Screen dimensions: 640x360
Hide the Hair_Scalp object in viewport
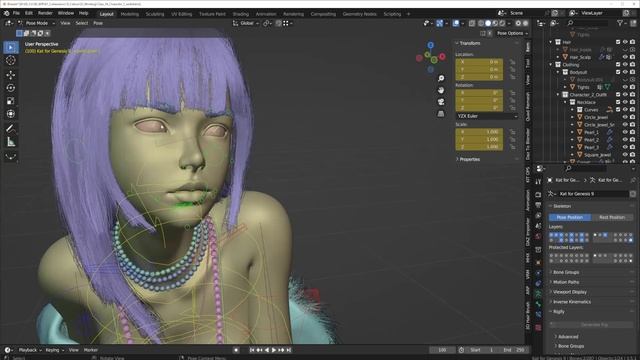(x=625, y=57)
